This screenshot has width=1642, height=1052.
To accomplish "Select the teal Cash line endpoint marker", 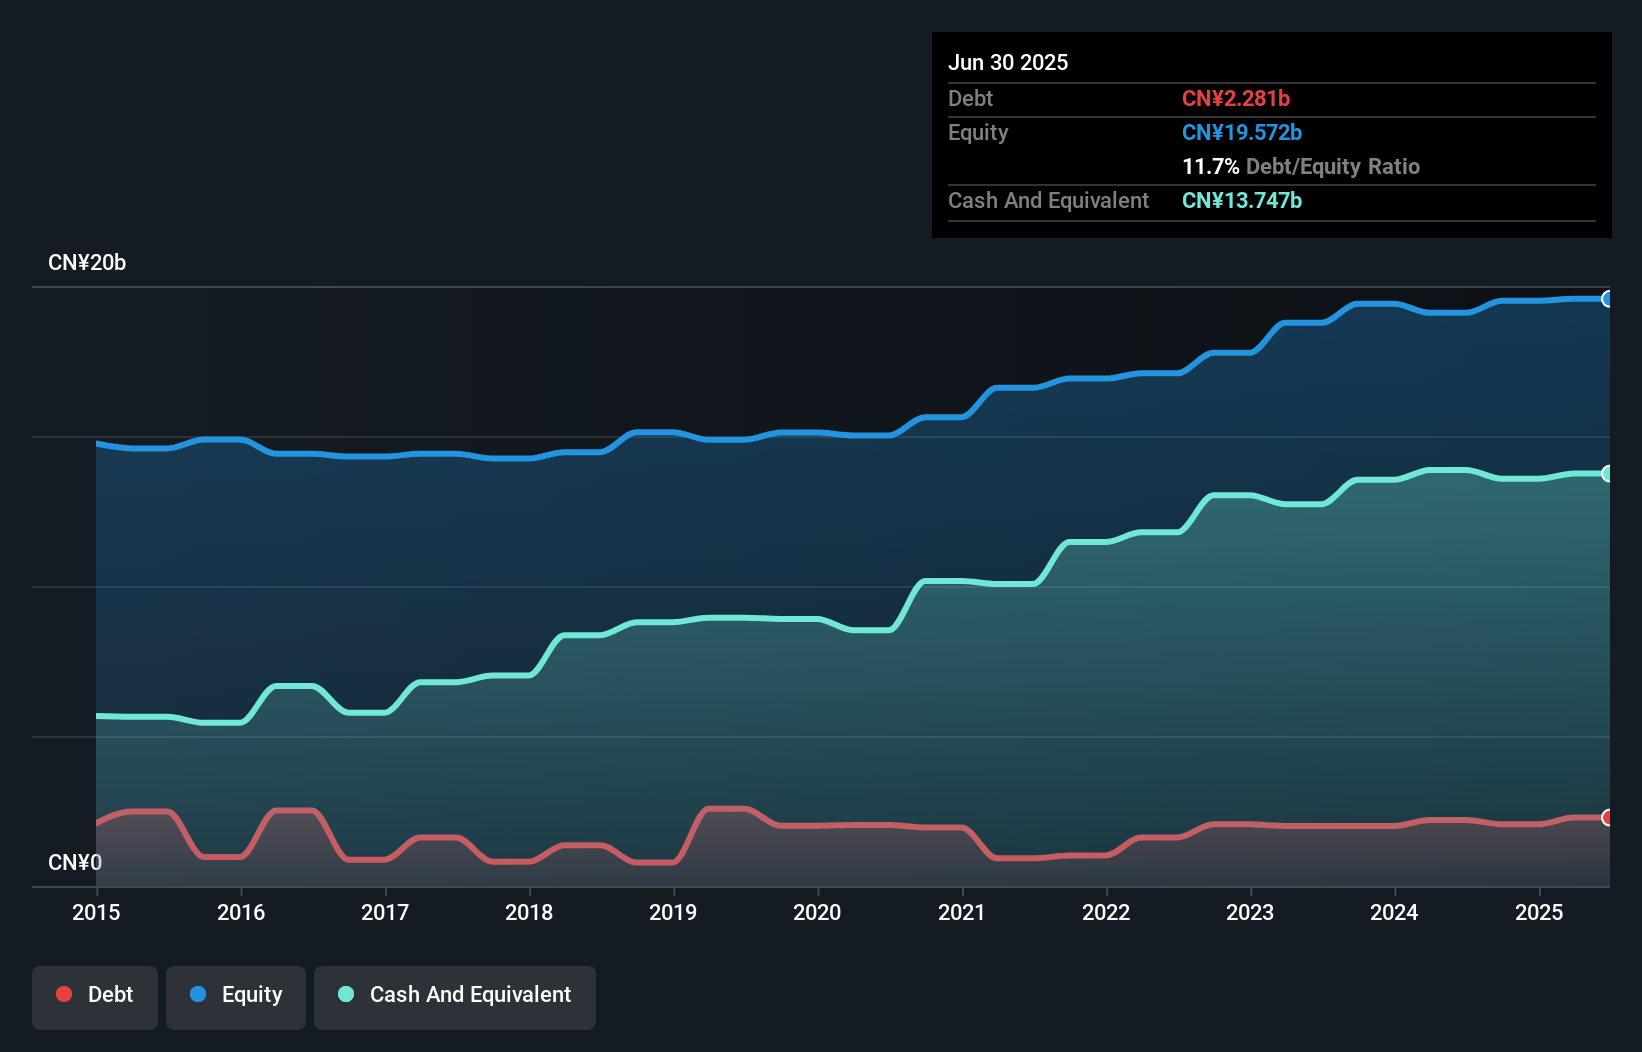I will pyautogui.click(x=1609, y=473).
